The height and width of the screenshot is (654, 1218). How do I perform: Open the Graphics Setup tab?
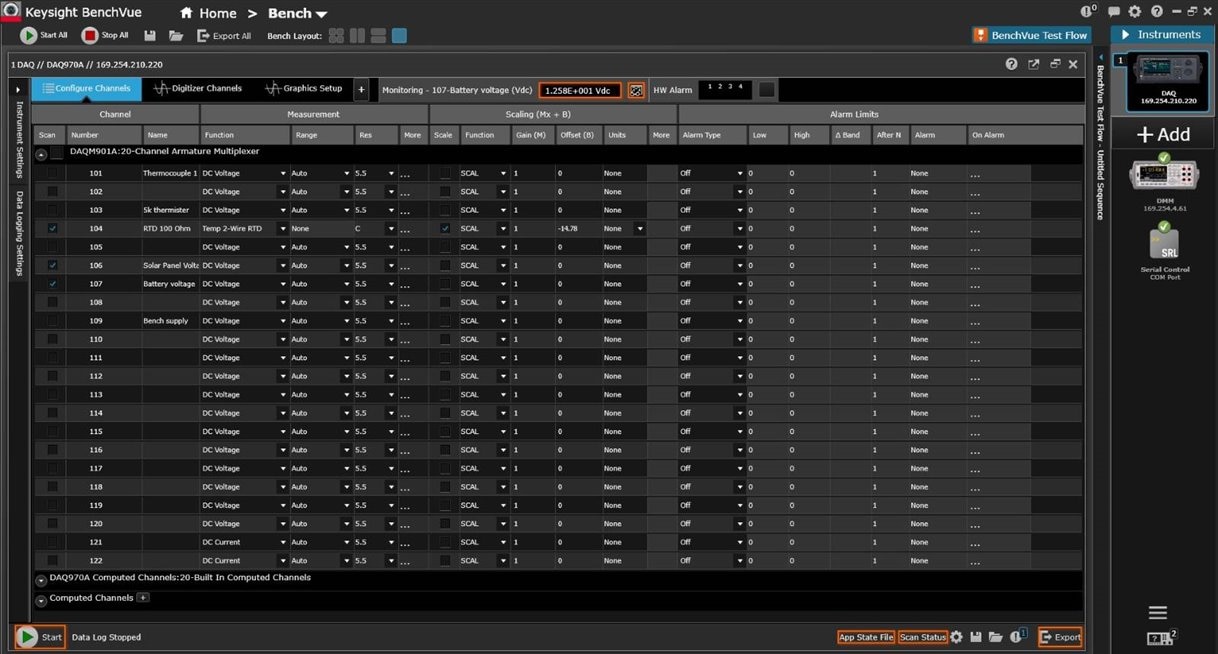[304, 89]
